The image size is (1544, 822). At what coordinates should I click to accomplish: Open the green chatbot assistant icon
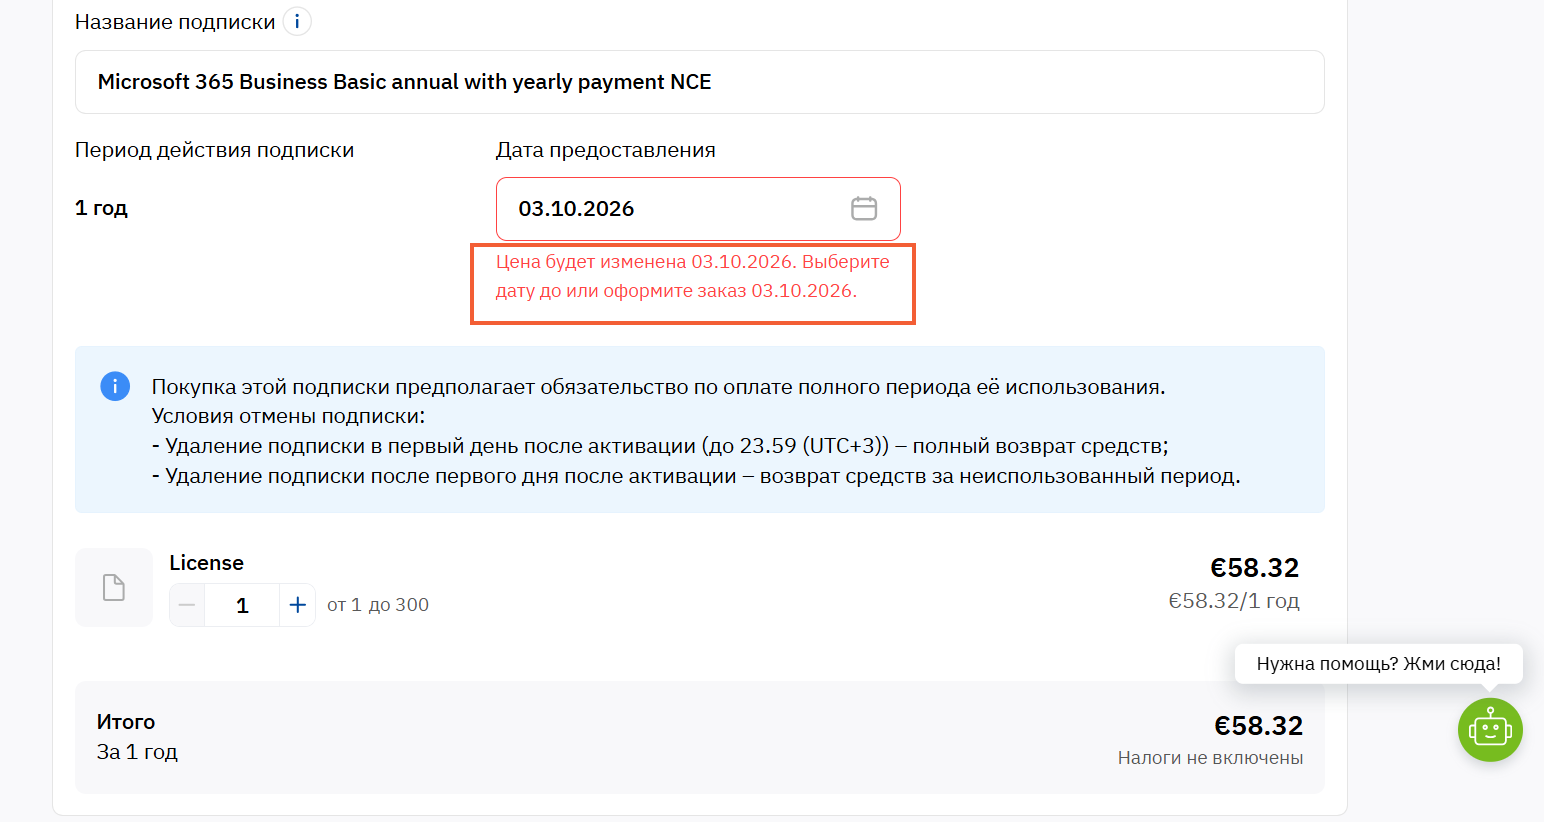pos(1490,730)
